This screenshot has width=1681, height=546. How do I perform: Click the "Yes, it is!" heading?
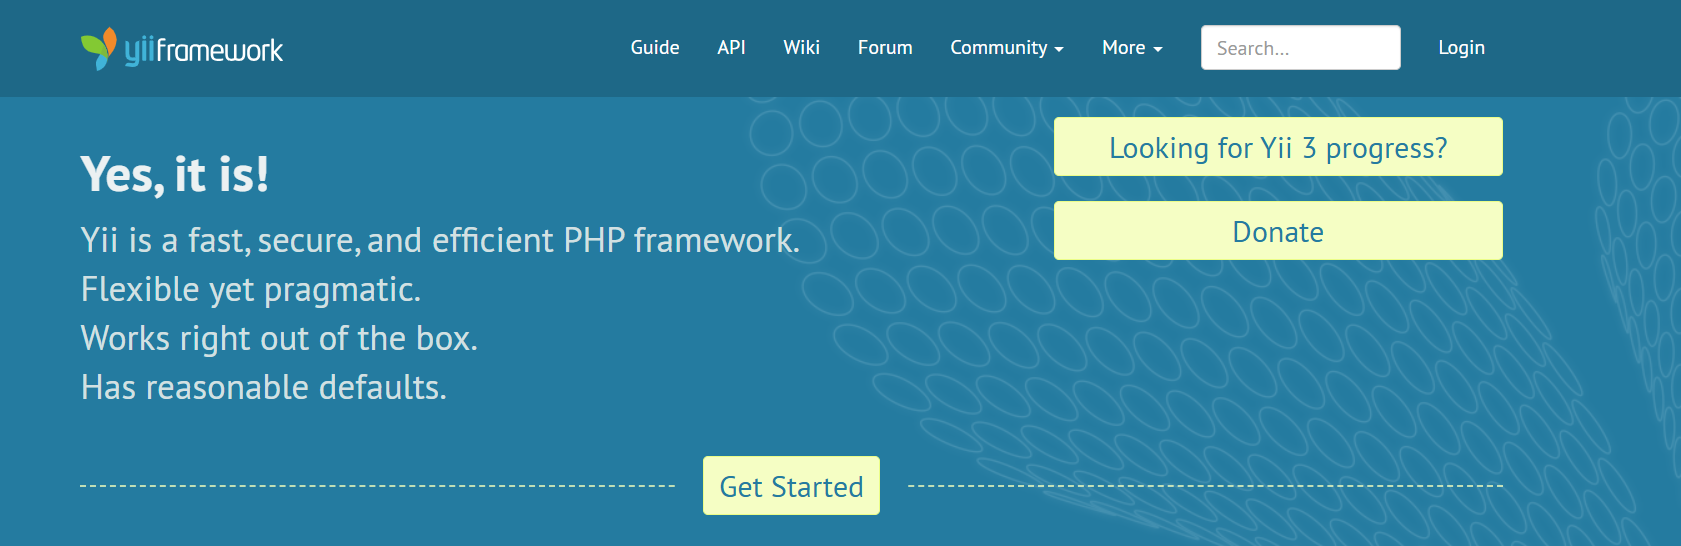[175, 174]
